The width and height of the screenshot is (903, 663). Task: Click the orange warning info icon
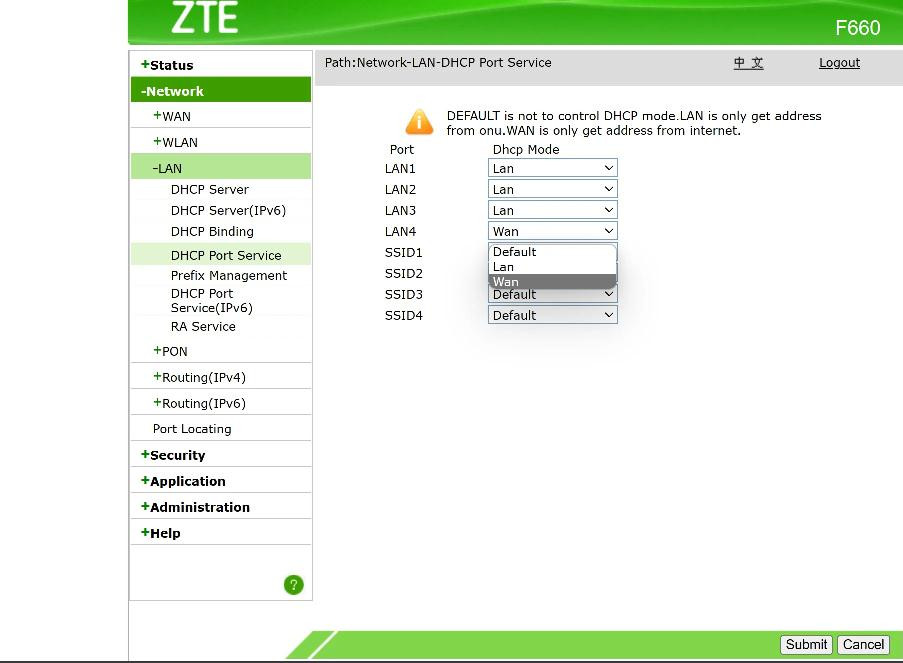(x=419, y=122)
